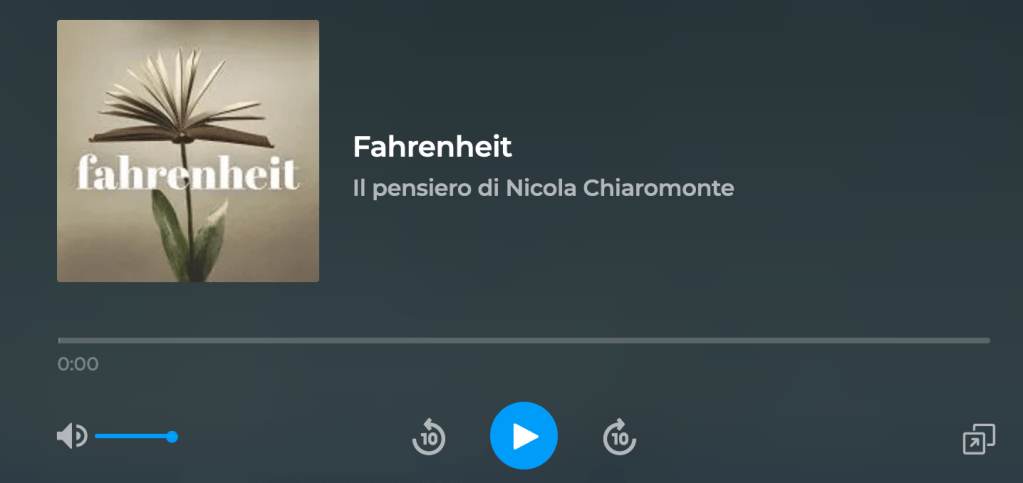Jump to the start of the progress bar
Screen dimensions: 1023x483
click(59, 340)
